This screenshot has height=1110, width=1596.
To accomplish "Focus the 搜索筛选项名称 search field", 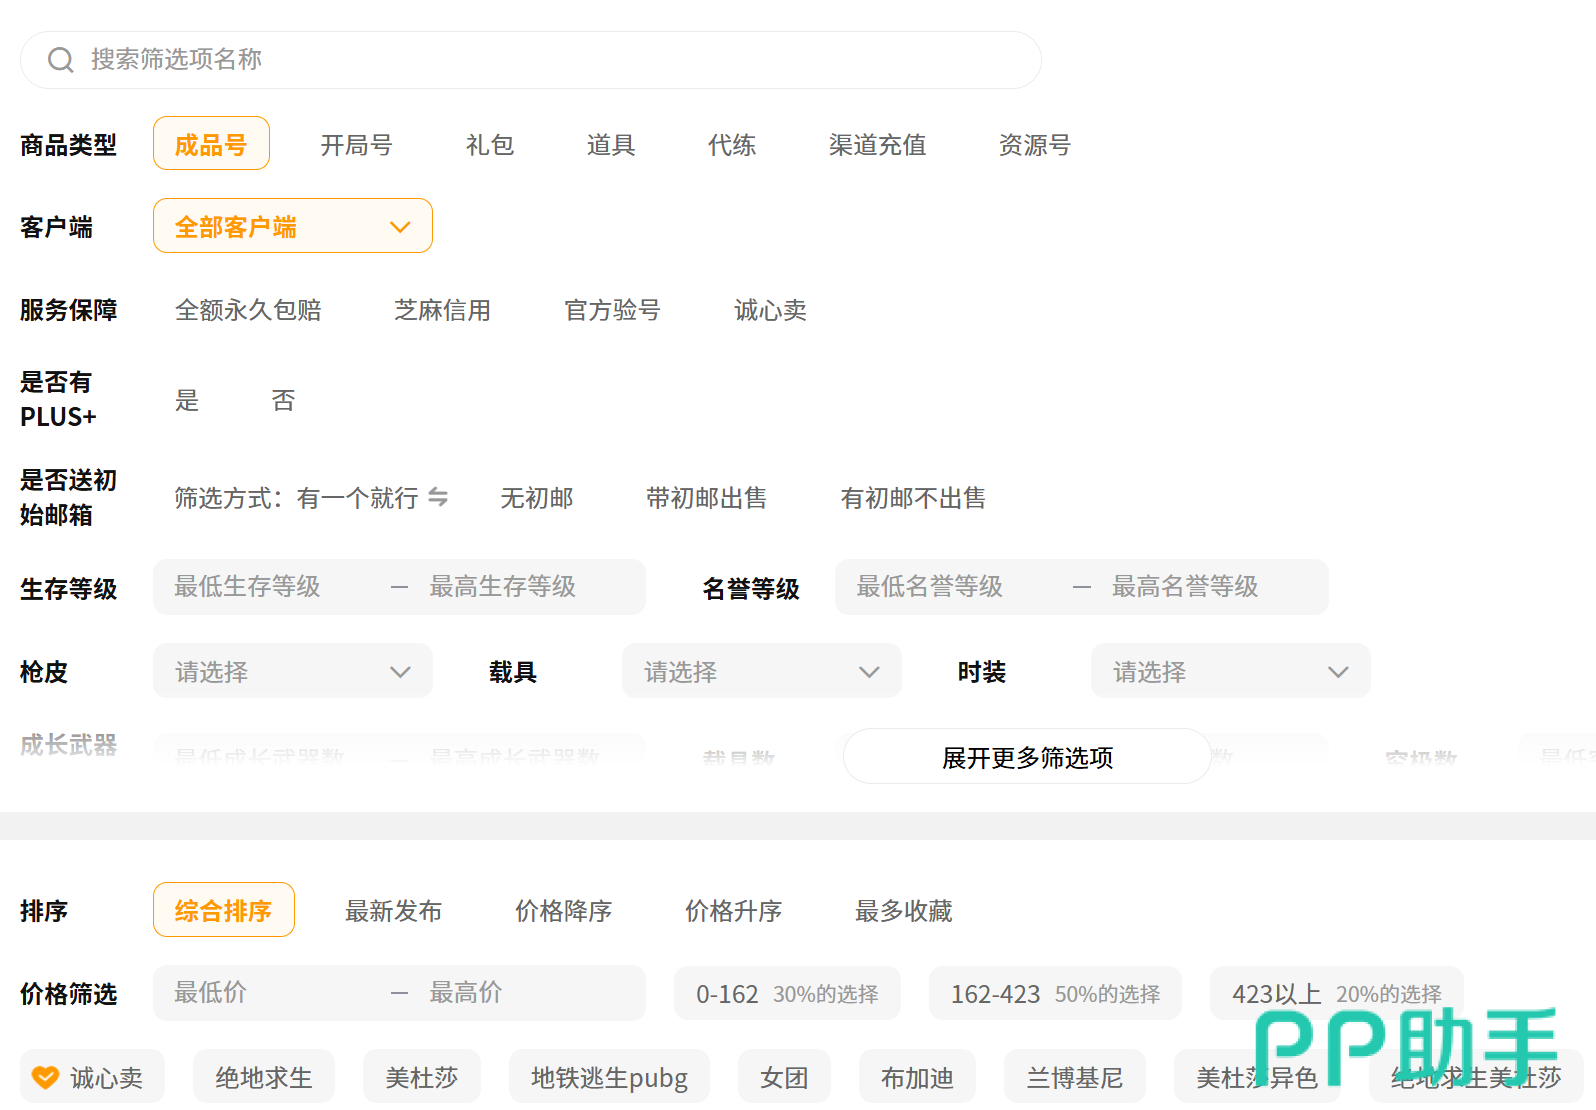I will coord(550,60).
